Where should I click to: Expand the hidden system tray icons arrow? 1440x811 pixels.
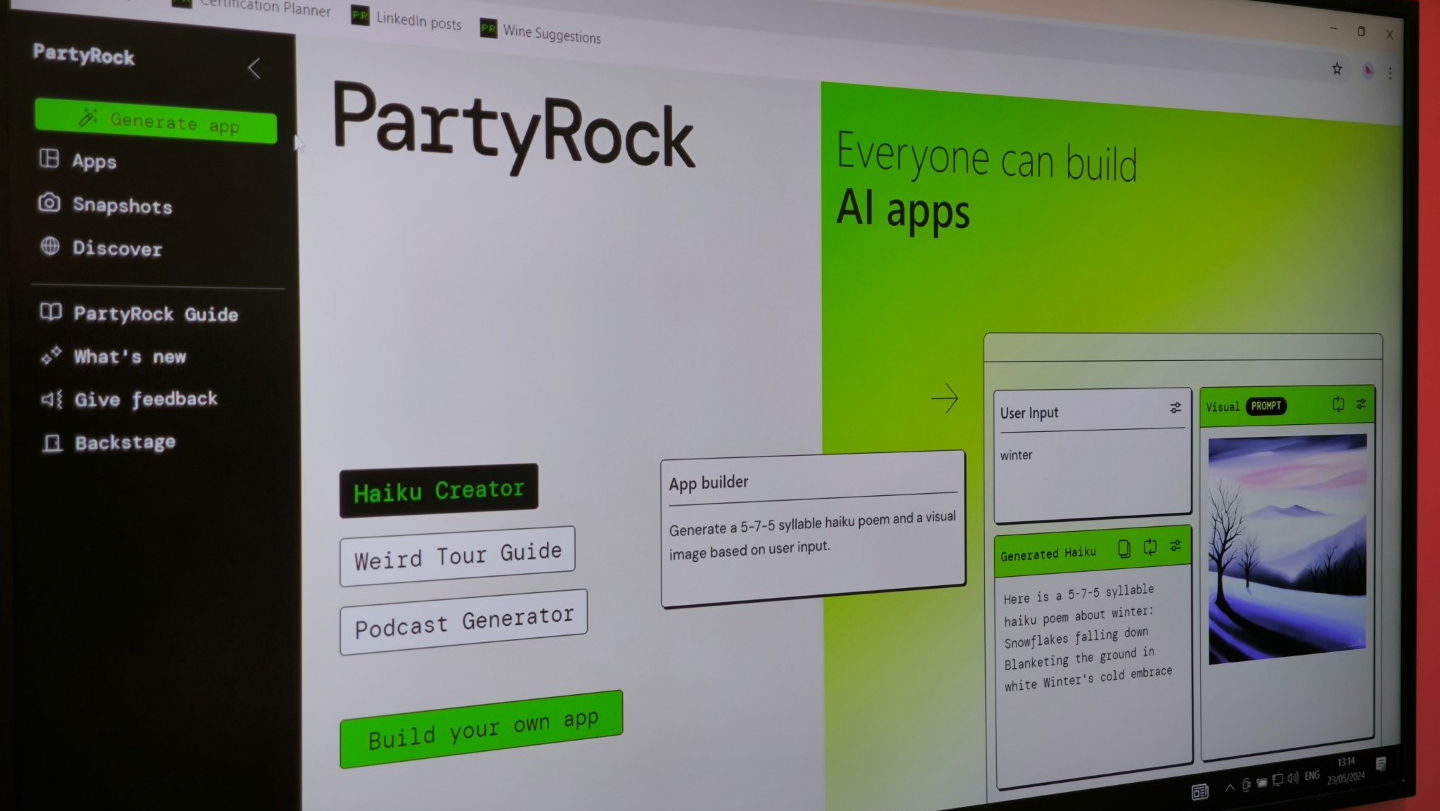[x=1229, y=786]
